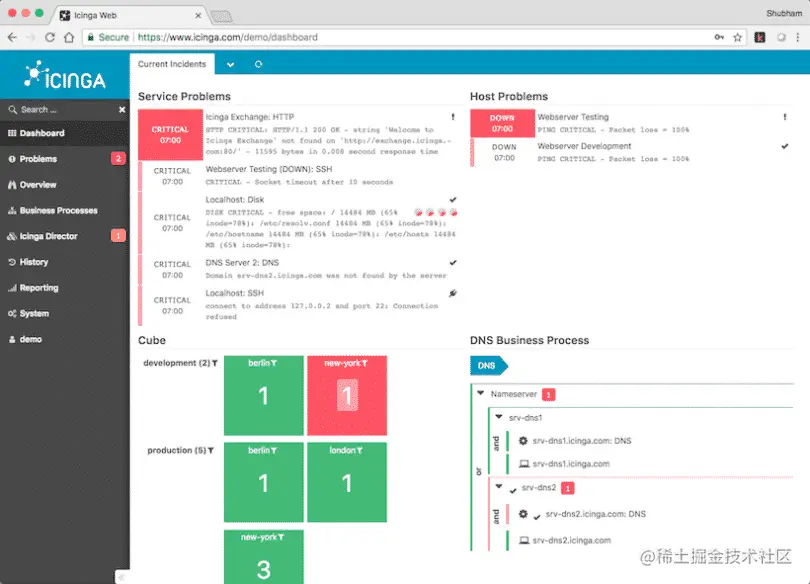Viewport: 810px width, 584px height.
Task: Collapse the srv-dns2 tree node
Action: pos(499,486)
